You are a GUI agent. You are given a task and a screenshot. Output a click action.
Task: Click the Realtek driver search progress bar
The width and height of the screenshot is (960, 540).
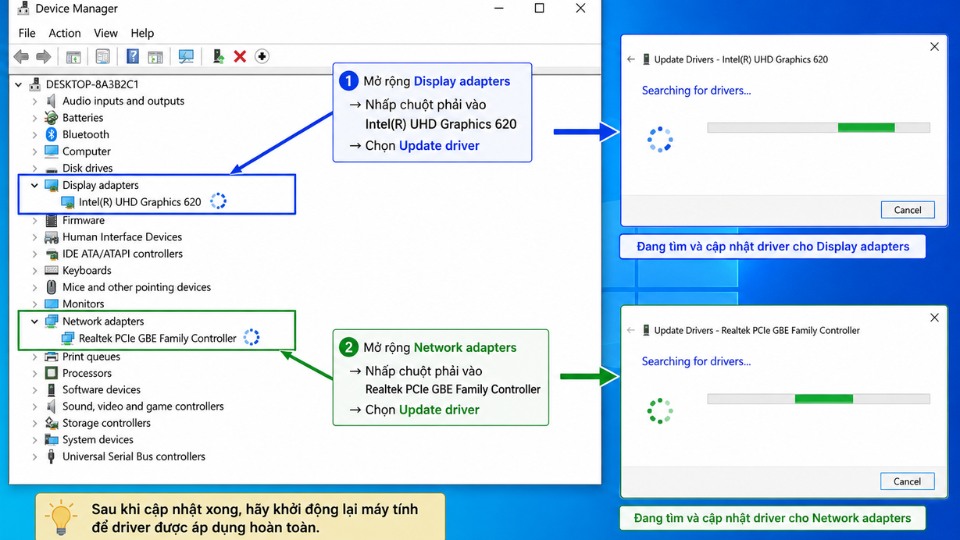(819, 399)
